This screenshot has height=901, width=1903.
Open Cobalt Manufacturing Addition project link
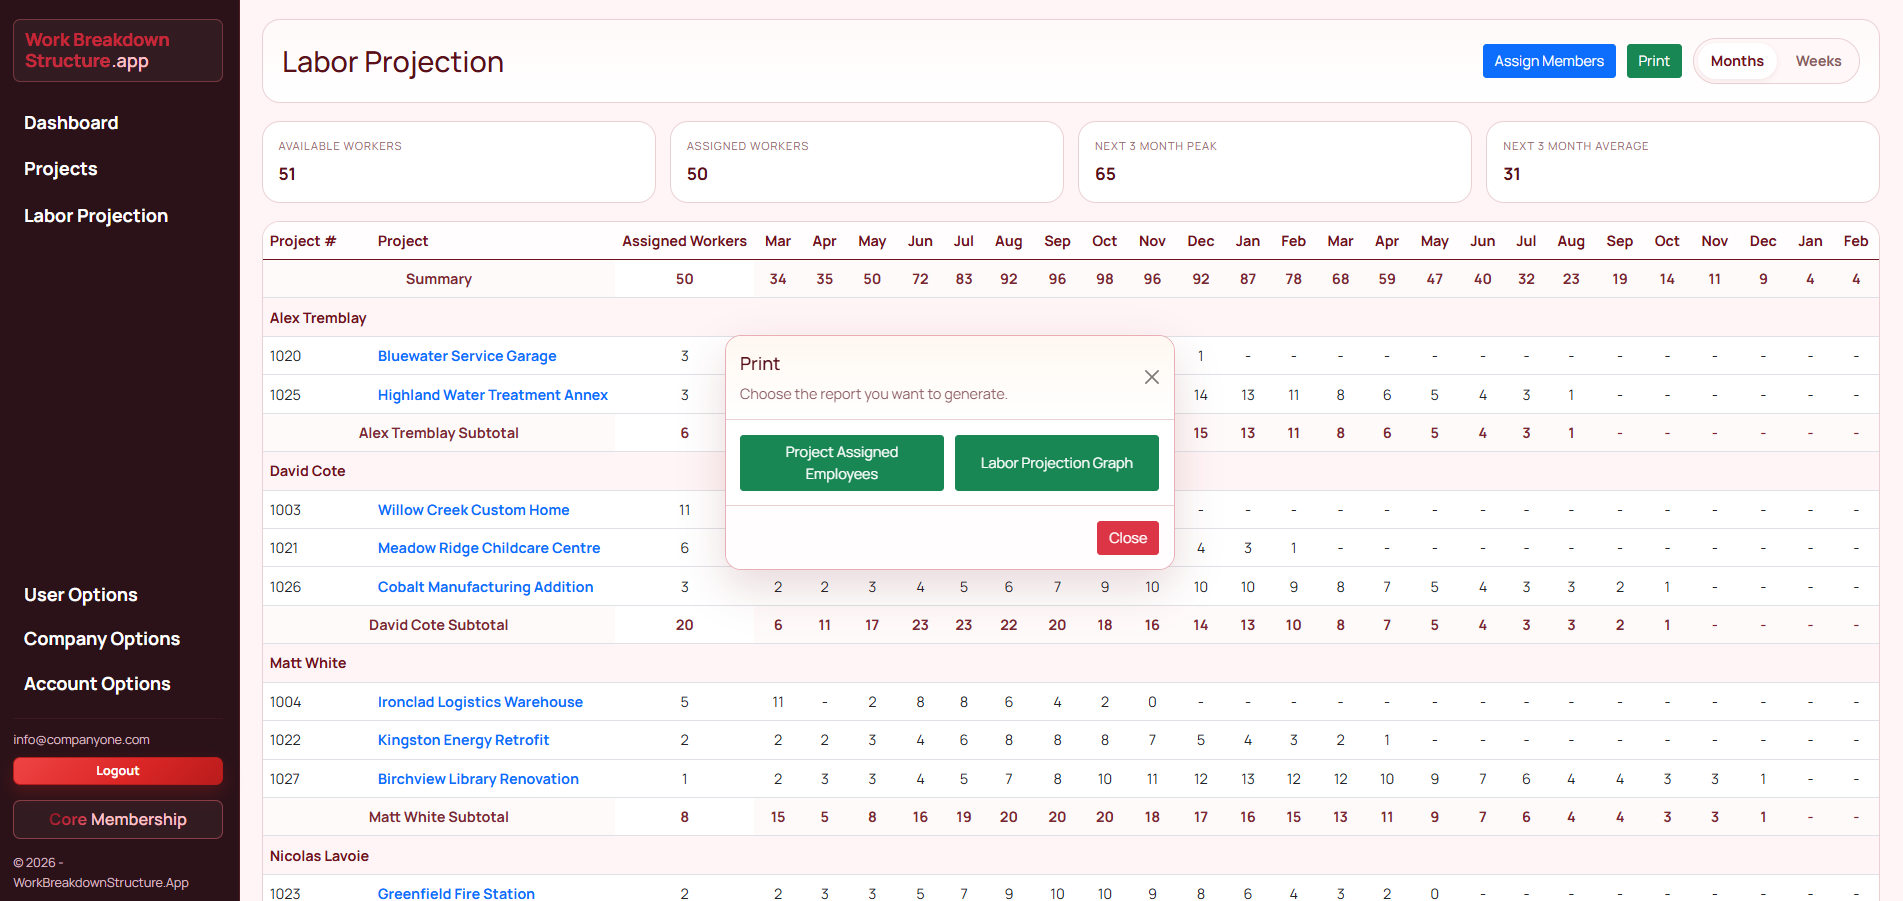[x=485, y=587]
